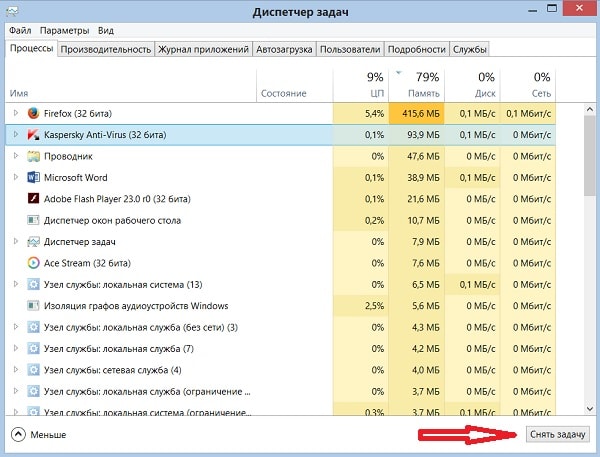Screen dimensions: 600x457
Task: Sort by the Память column header
Action: point(416,86)
